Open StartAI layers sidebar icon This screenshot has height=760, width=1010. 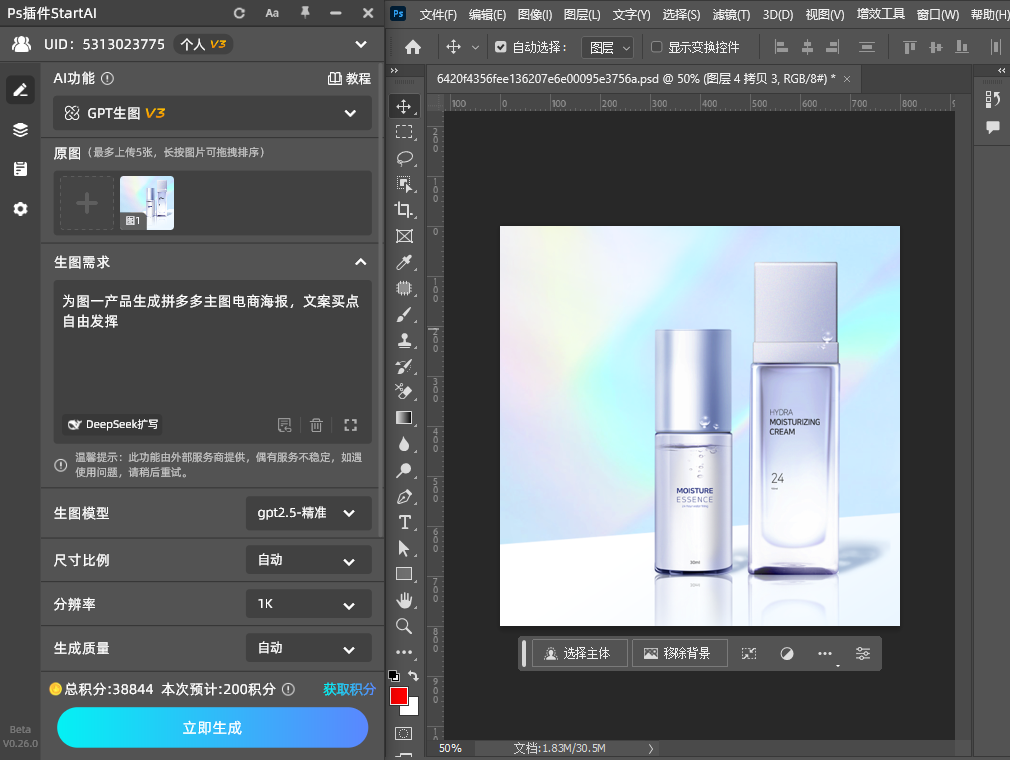21,129
